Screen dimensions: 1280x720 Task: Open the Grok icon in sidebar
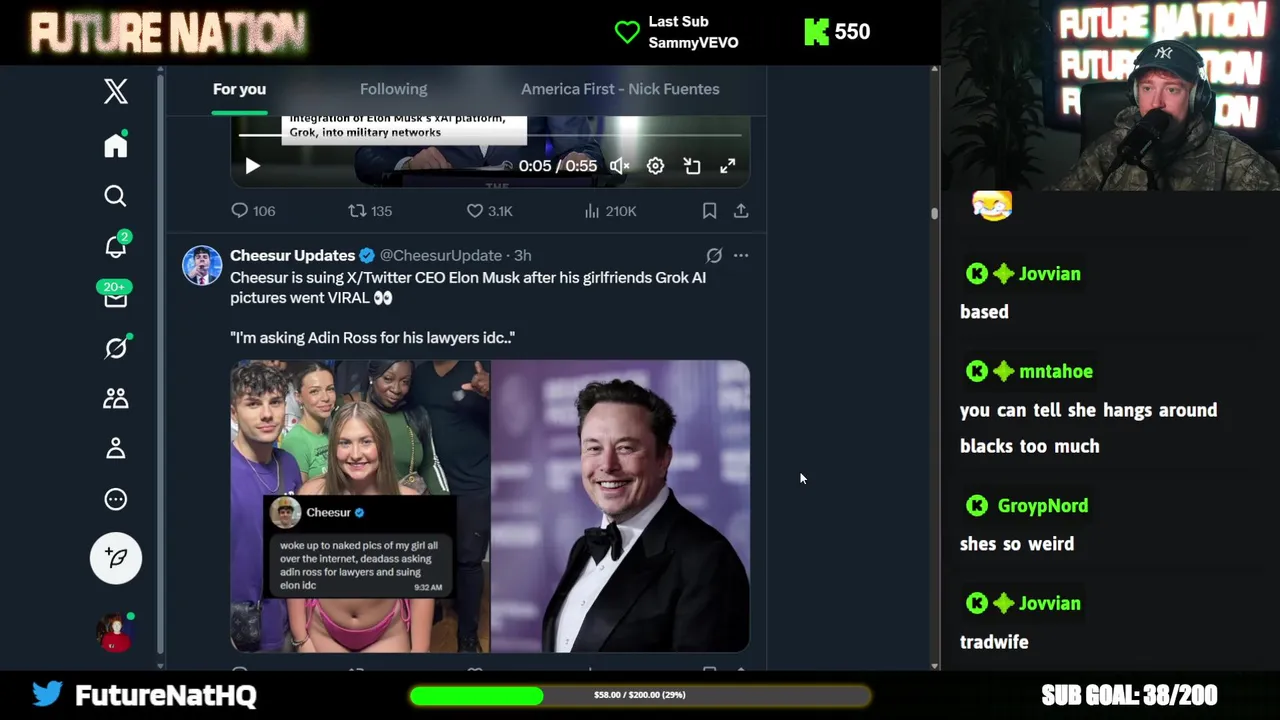[116, 347]
